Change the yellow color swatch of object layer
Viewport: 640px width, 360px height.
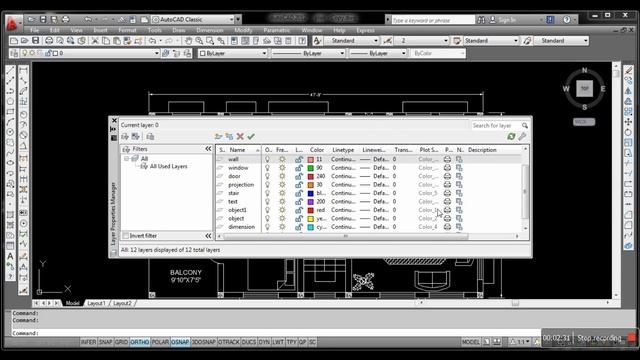(311, 218)
